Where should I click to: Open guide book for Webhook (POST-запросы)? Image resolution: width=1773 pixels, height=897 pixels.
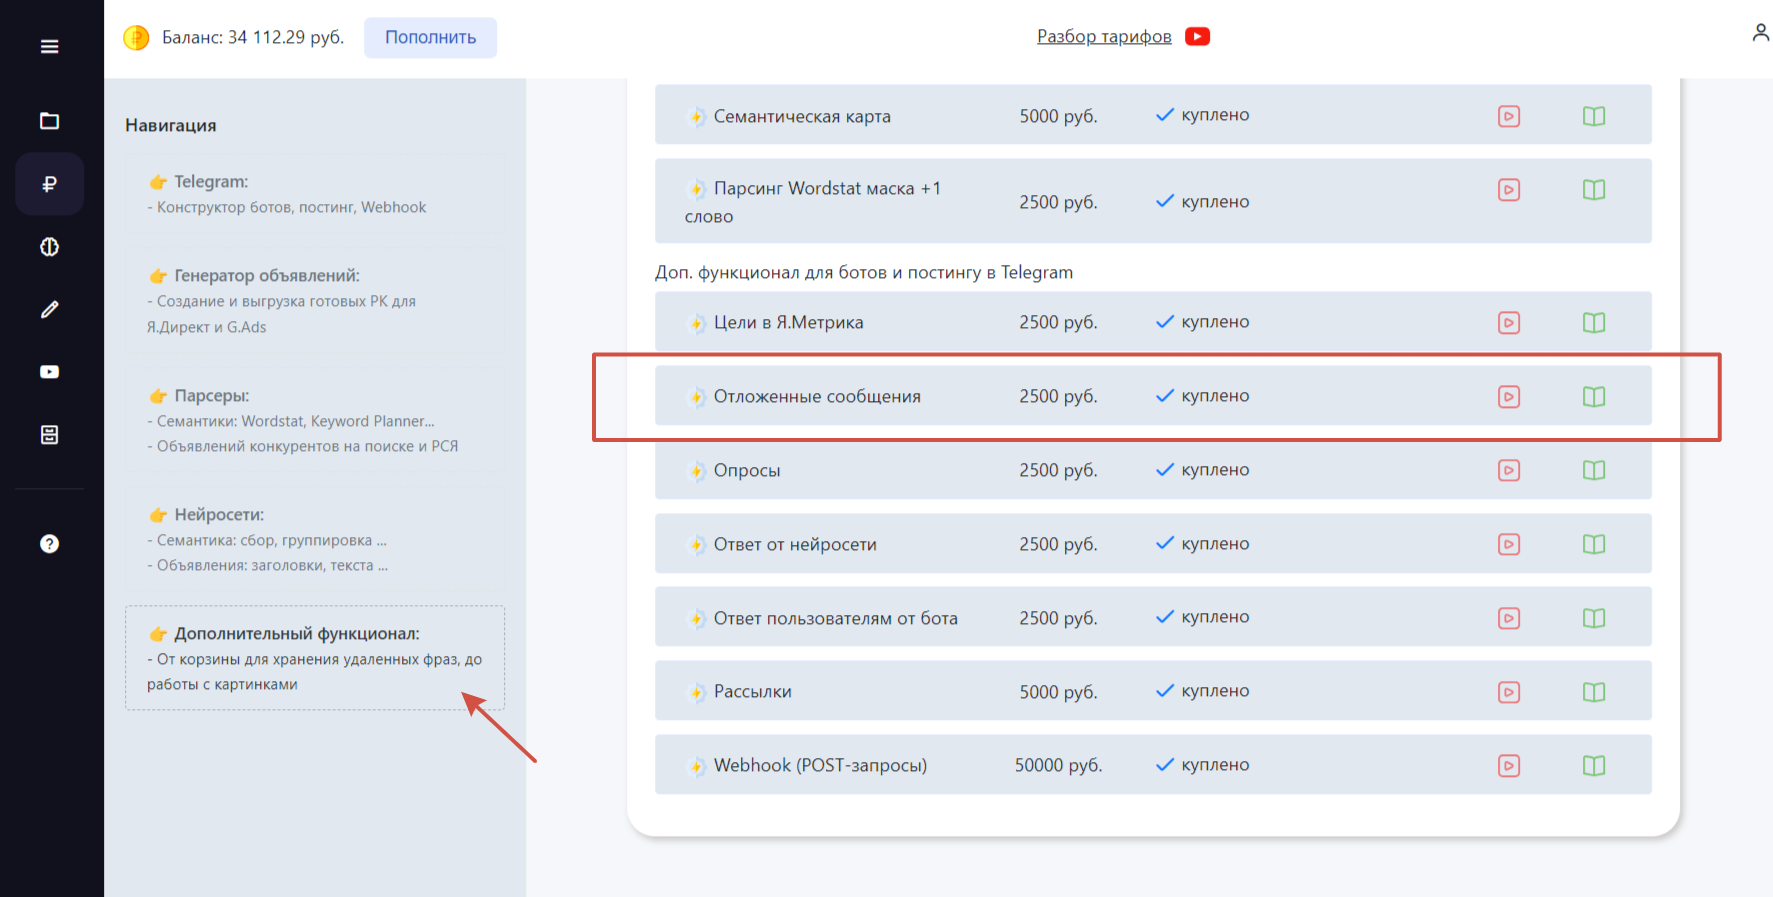click(x=1594, y=766)
